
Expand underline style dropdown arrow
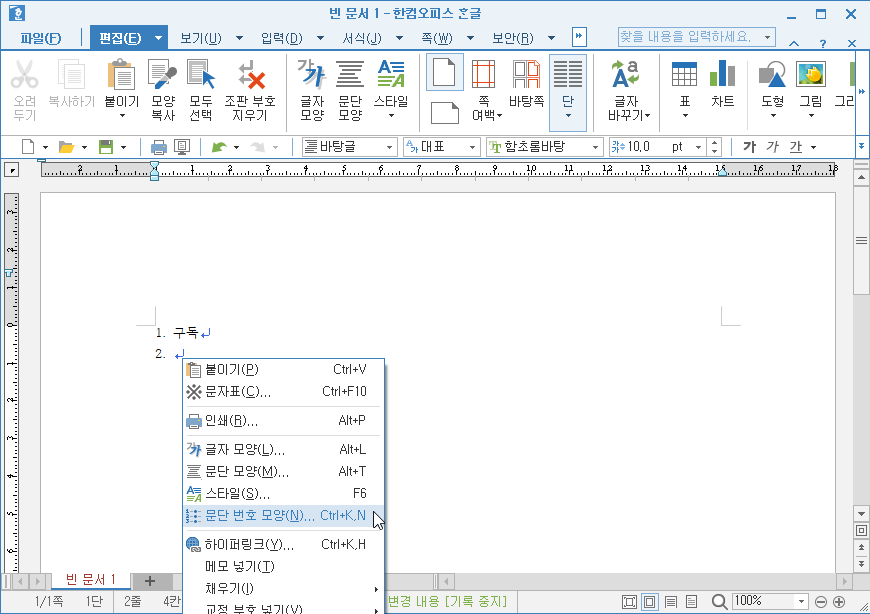tap(813, 147)
